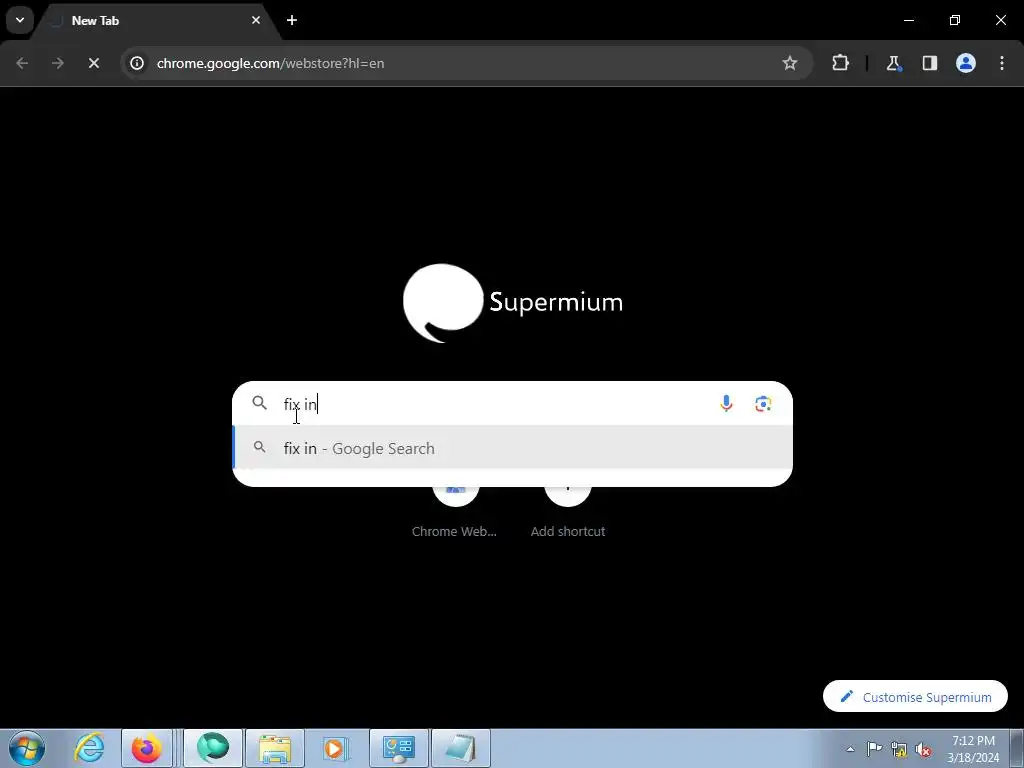Open the profile avatar menu
Image resolution: width=1024 pixels, height=768 pixels.
pos(966,63)
